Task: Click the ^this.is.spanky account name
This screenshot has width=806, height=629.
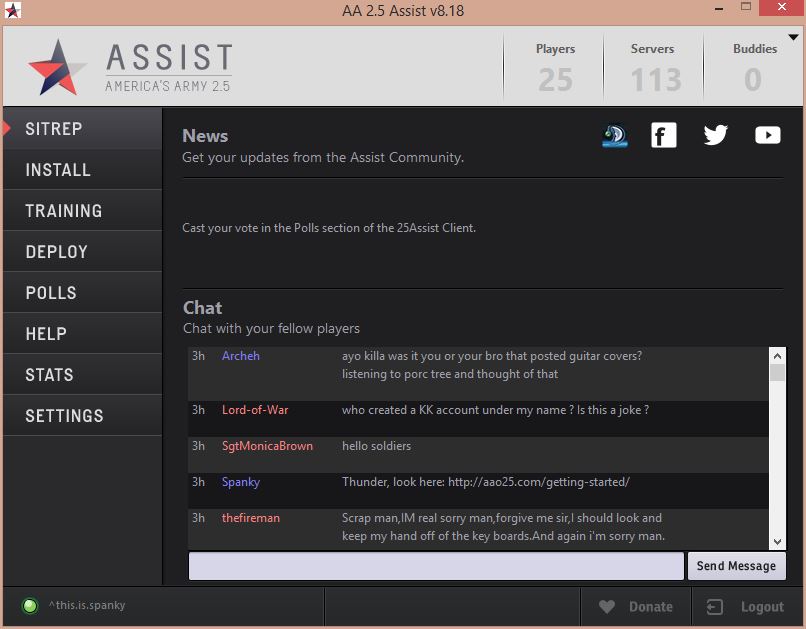Action: pyautogui.click(x=87, y=605)
